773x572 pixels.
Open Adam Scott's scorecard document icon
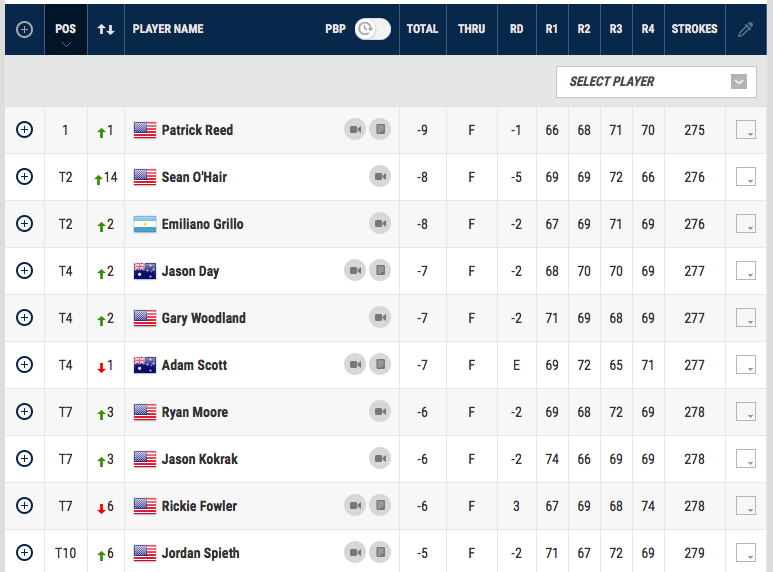click(x=380, y=365)
